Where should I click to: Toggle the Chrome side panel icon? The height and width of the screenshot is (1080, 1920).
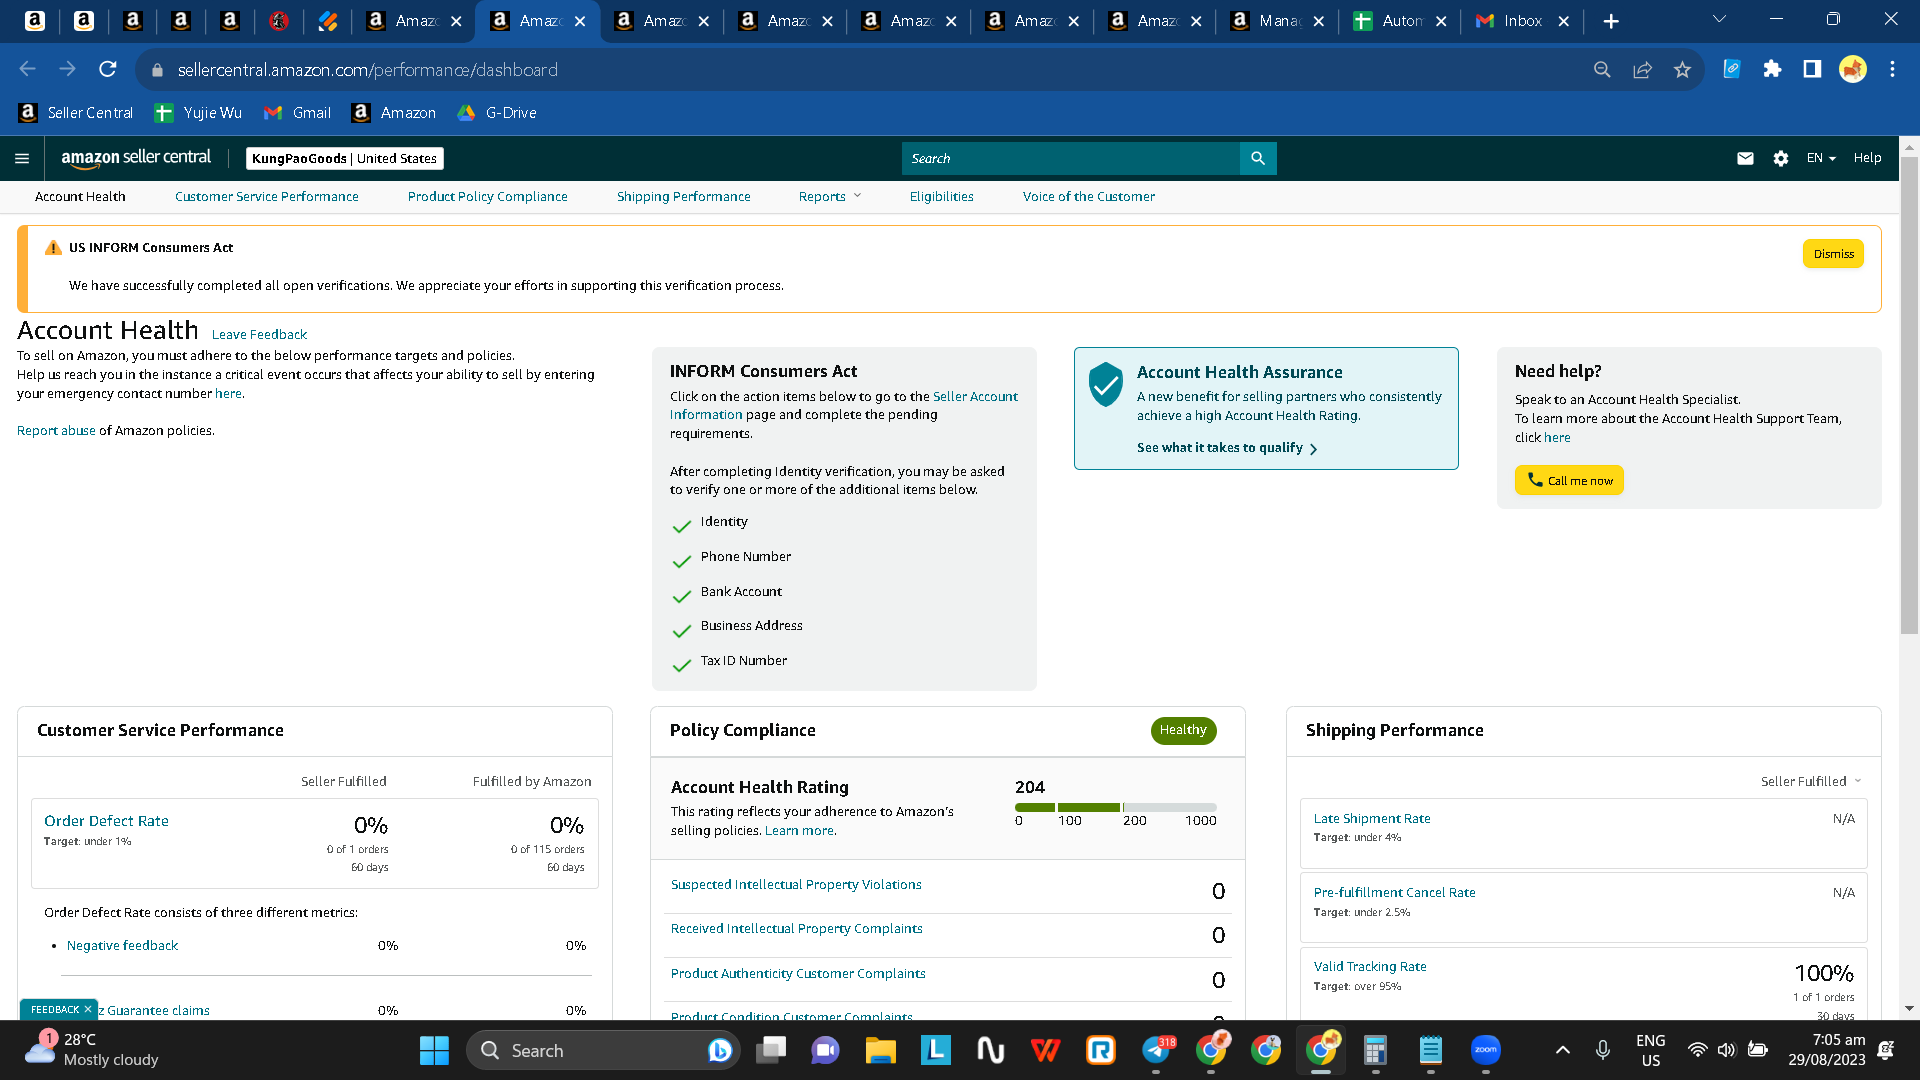(x=1812, y=69)
